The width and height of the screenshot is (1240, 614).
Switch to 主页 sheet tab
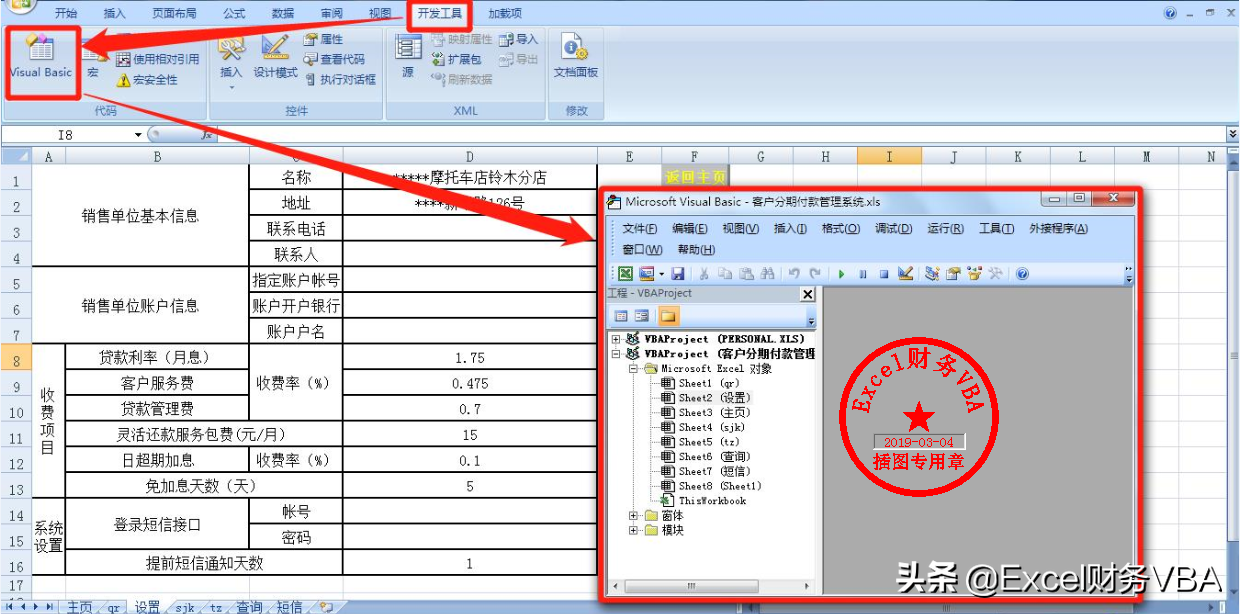point(79,607)
